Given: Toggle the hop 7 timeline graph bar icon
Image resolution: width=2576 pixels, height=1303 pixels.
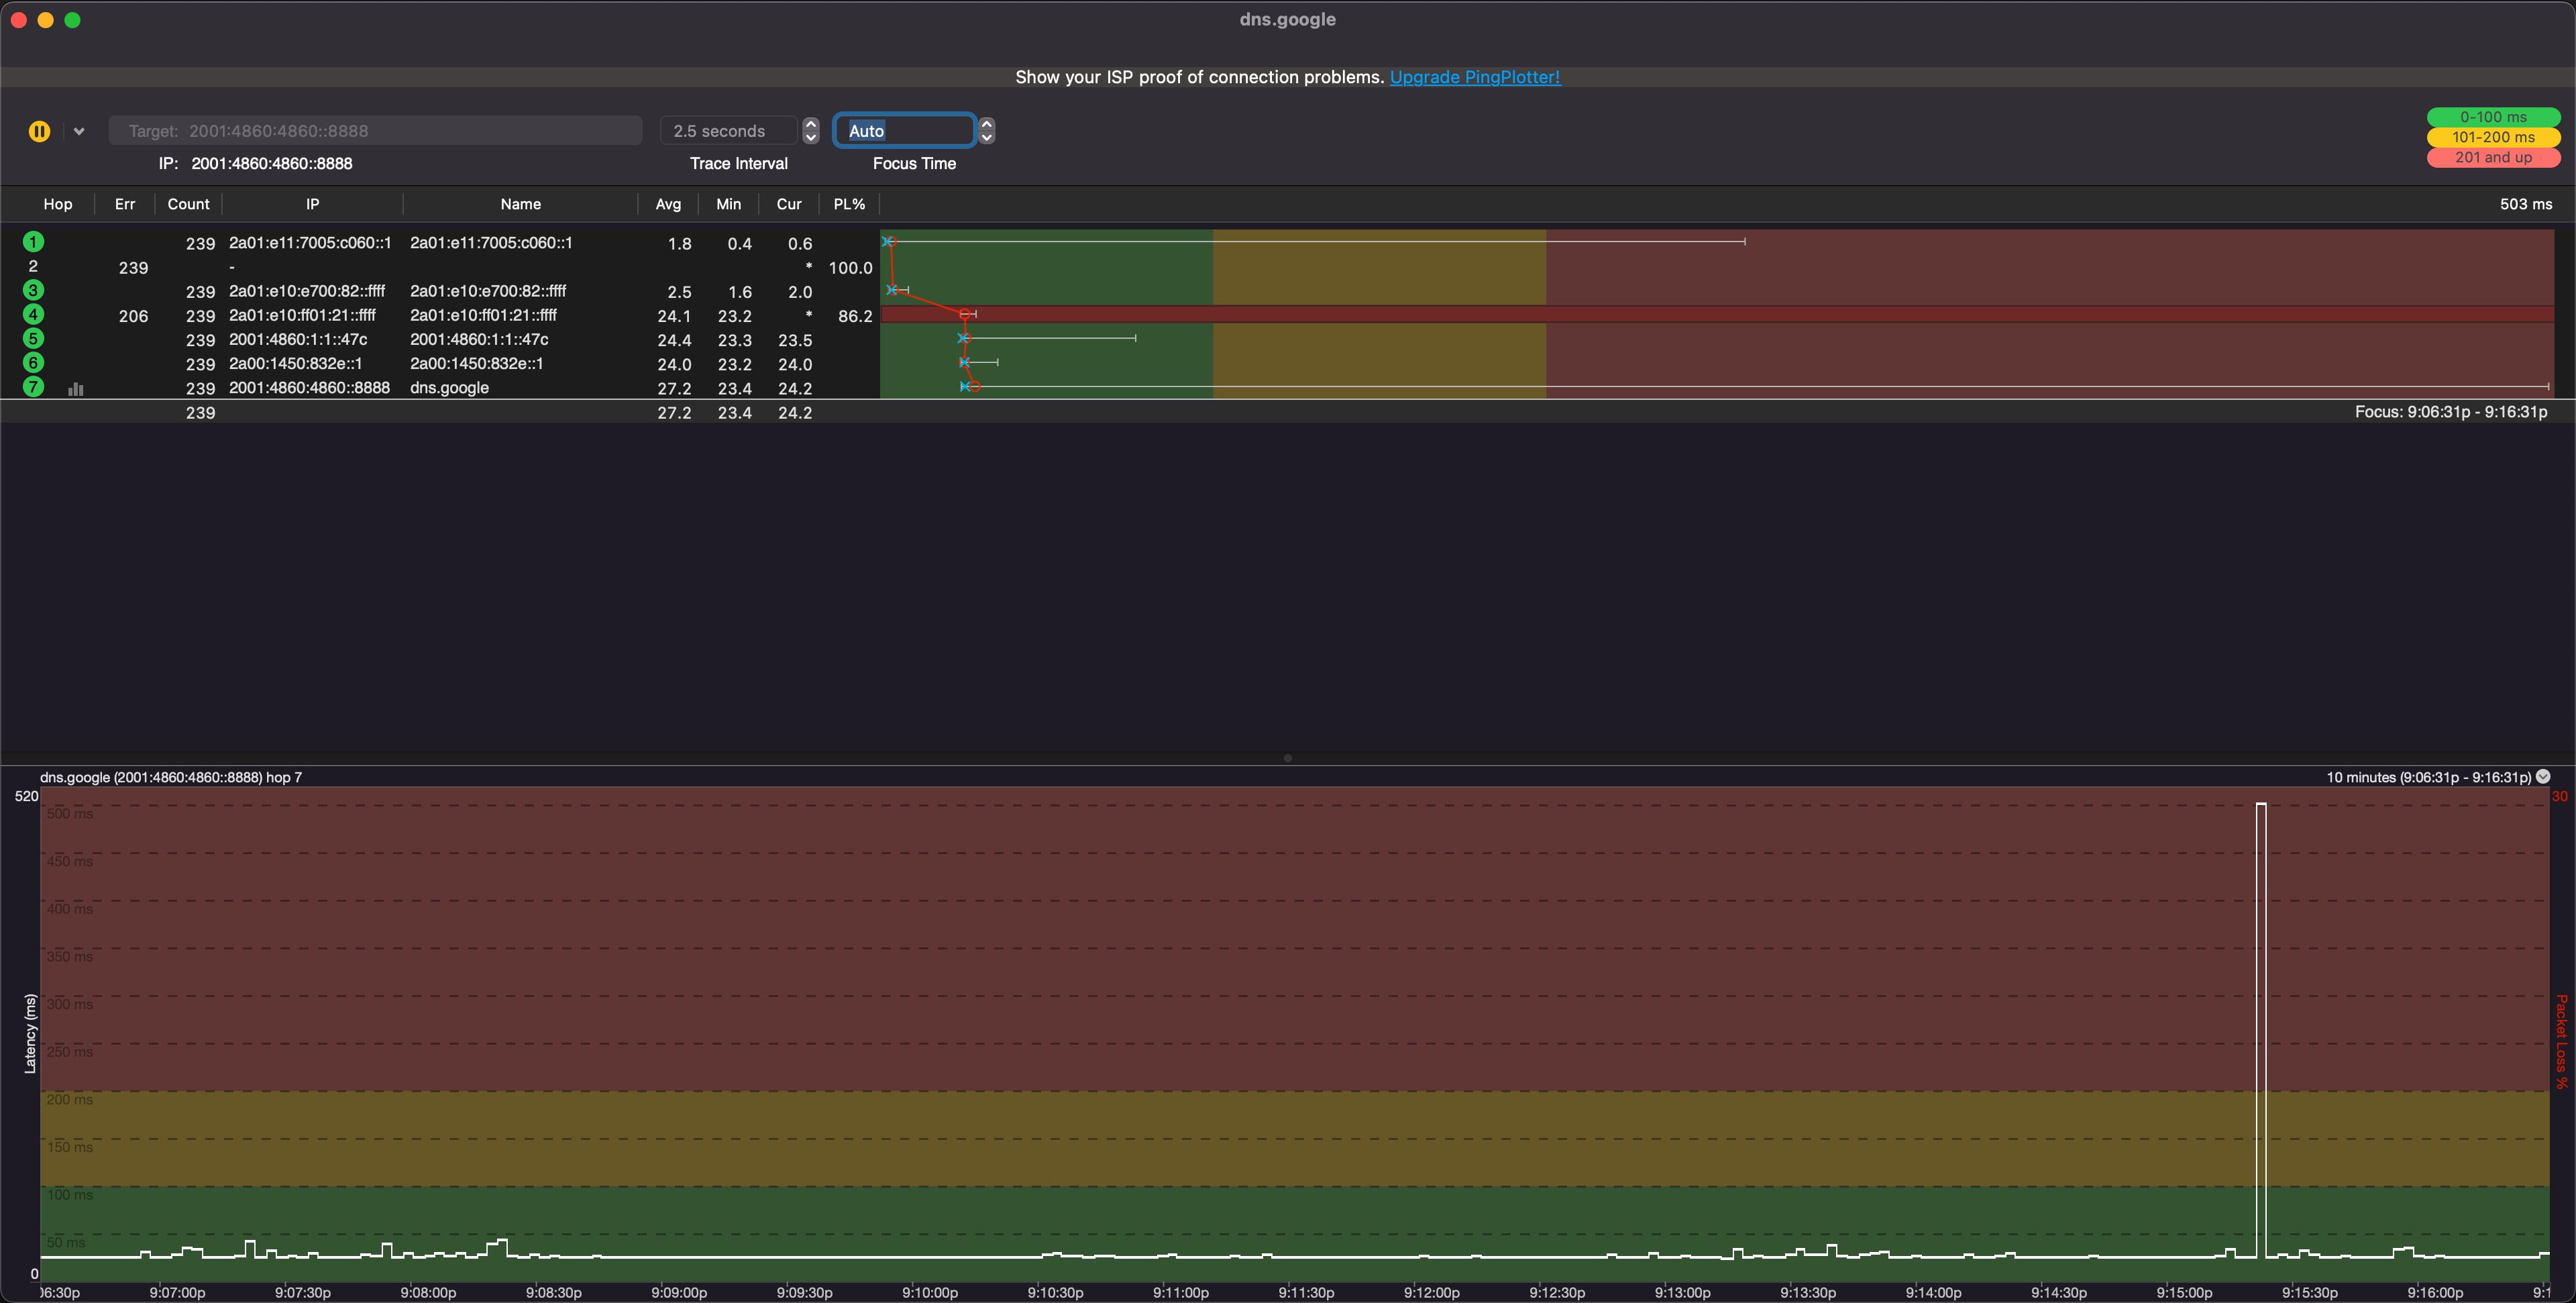Looking at the screenshot, I should click(x=76, y=389).
